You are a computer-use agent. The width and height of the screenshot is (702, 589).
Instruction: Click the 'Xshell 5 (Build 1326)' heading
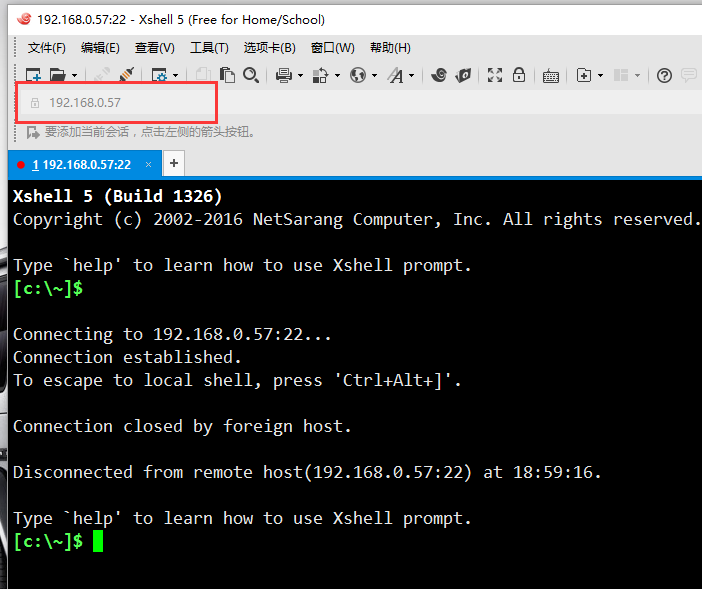pyautogui.click(x=117, y=196)
